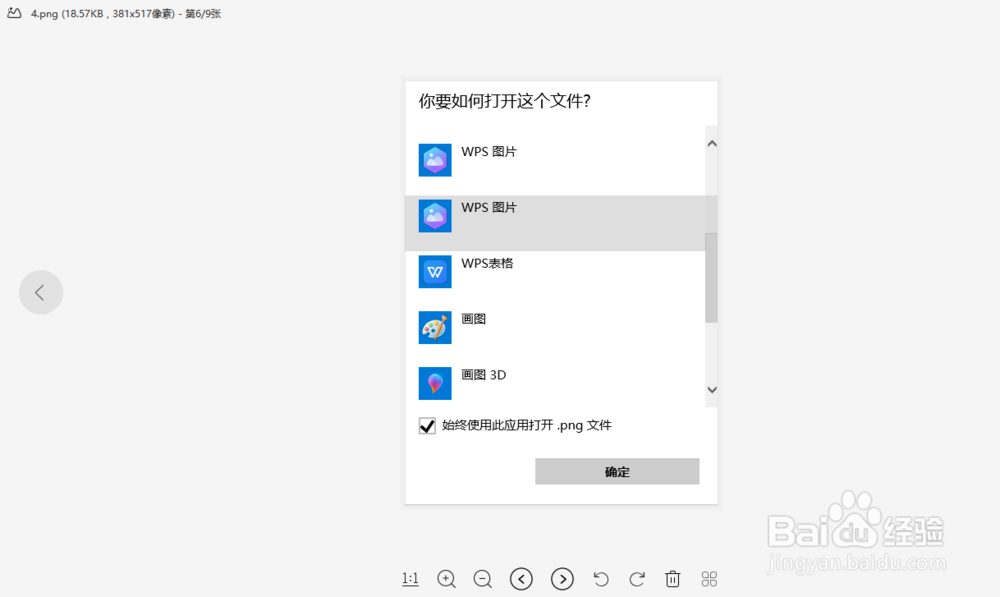The height and width of the screenshot is (597, 1000).
Task: Go to previous image in bottom toolbar
Action: (521, 579)
